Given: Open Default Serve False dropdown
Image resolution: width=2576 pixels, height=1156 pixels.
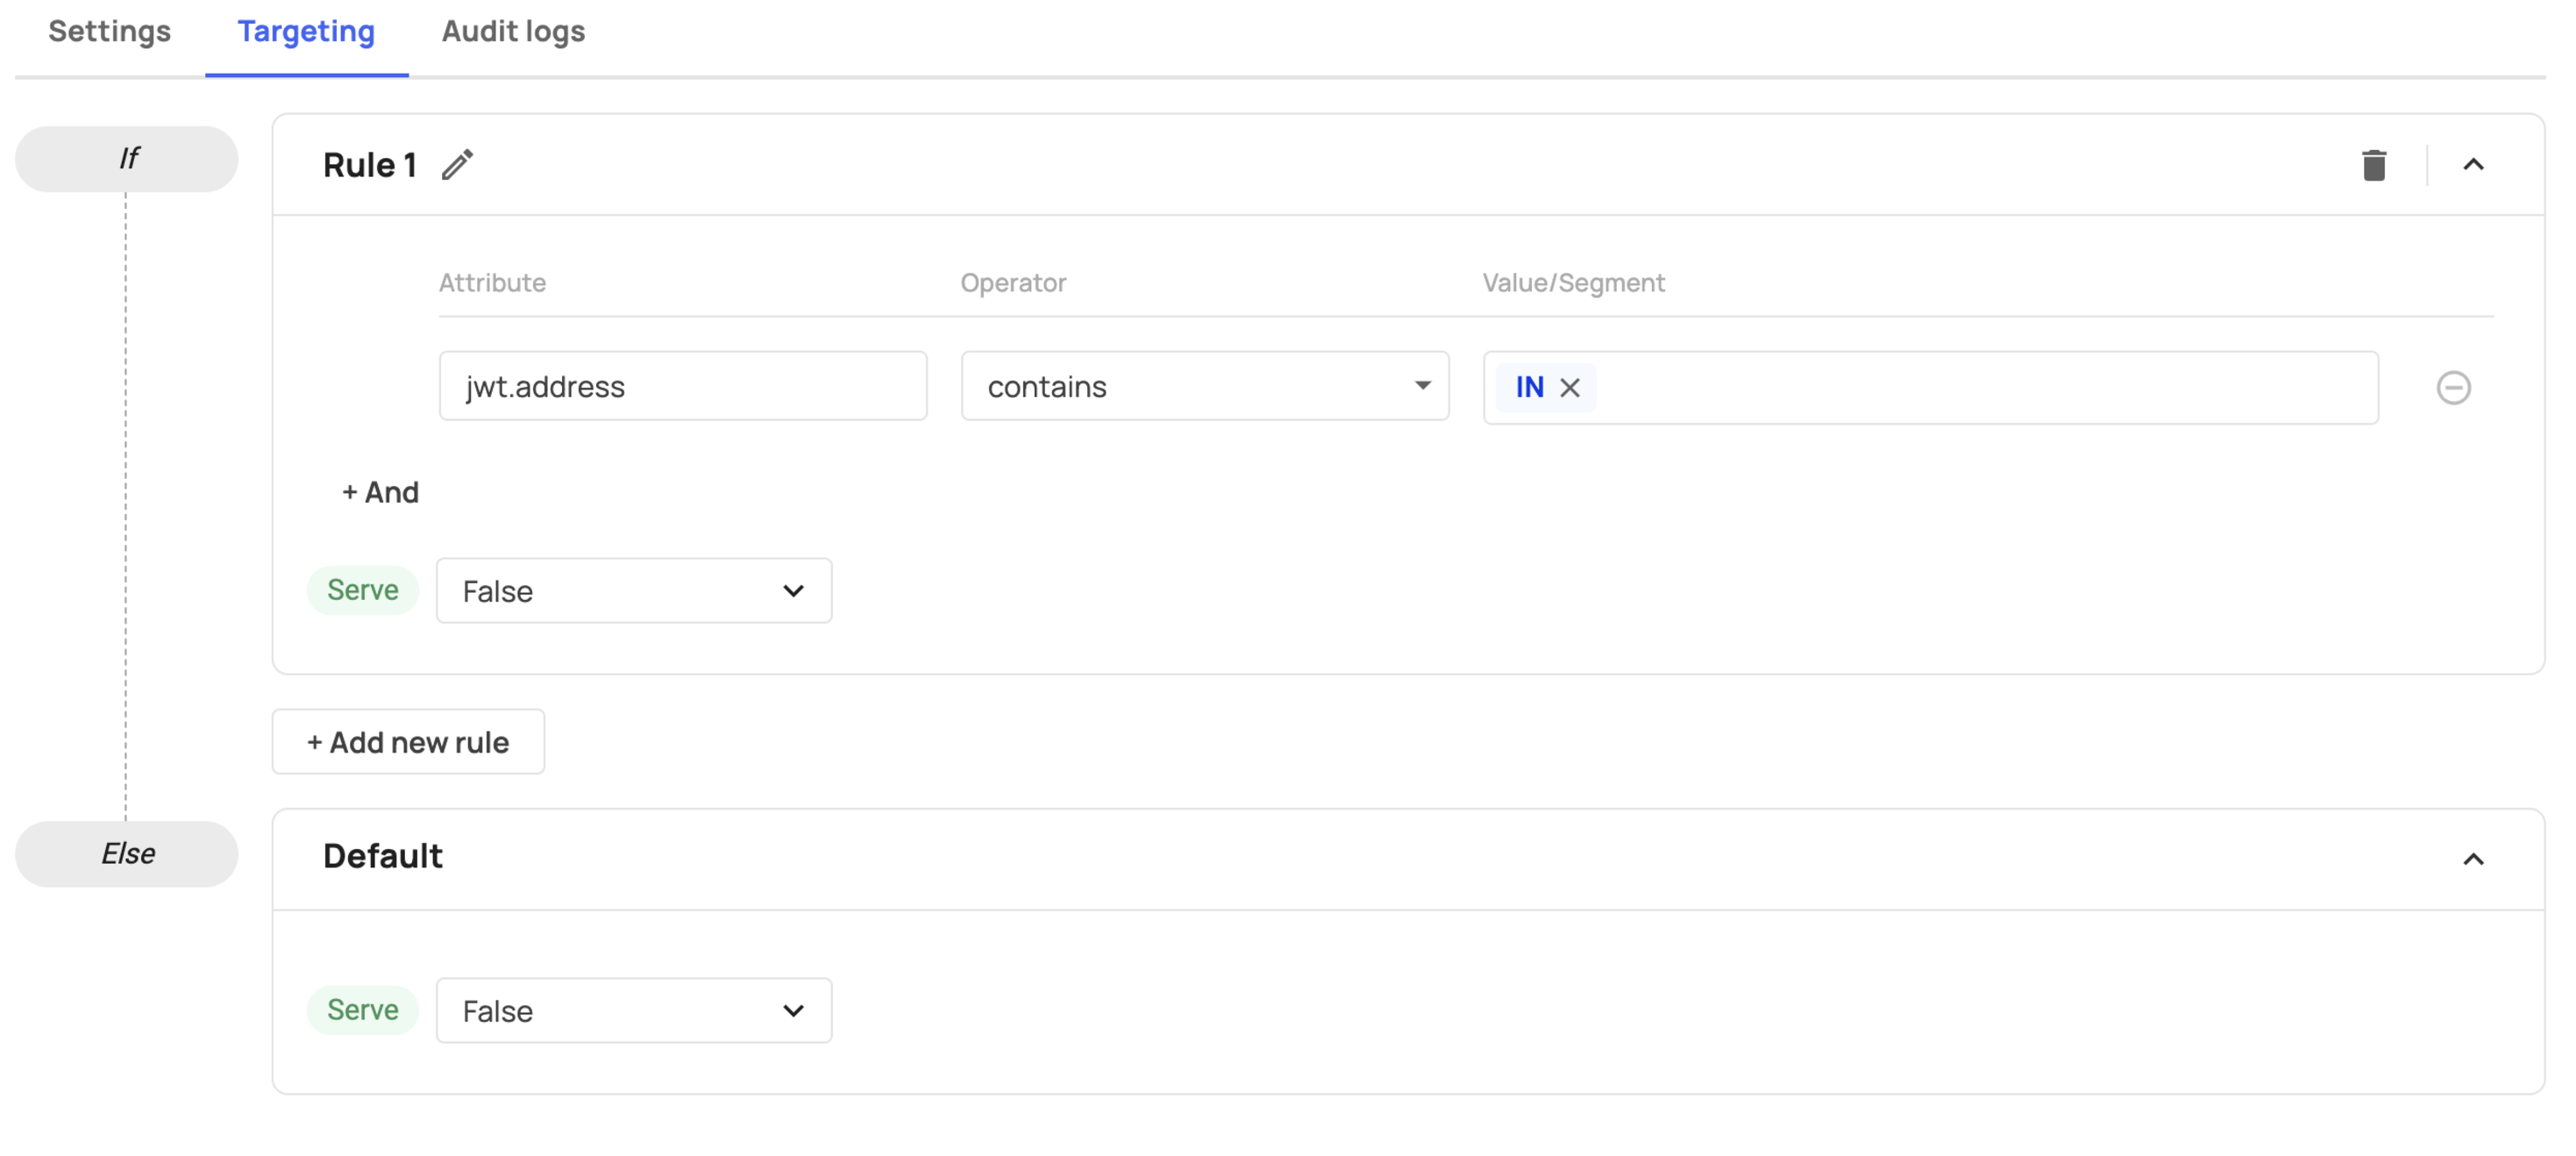Looking at the screenshot, I should (x=633, y=1011).
